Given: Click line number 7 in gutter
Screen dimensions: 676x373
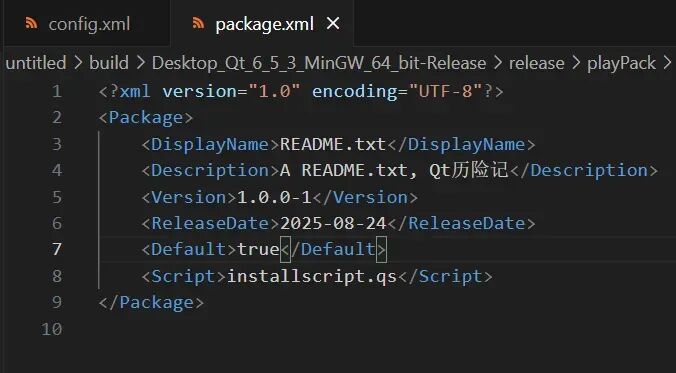Looking at the screenshot, I should (x=57, y=249).
